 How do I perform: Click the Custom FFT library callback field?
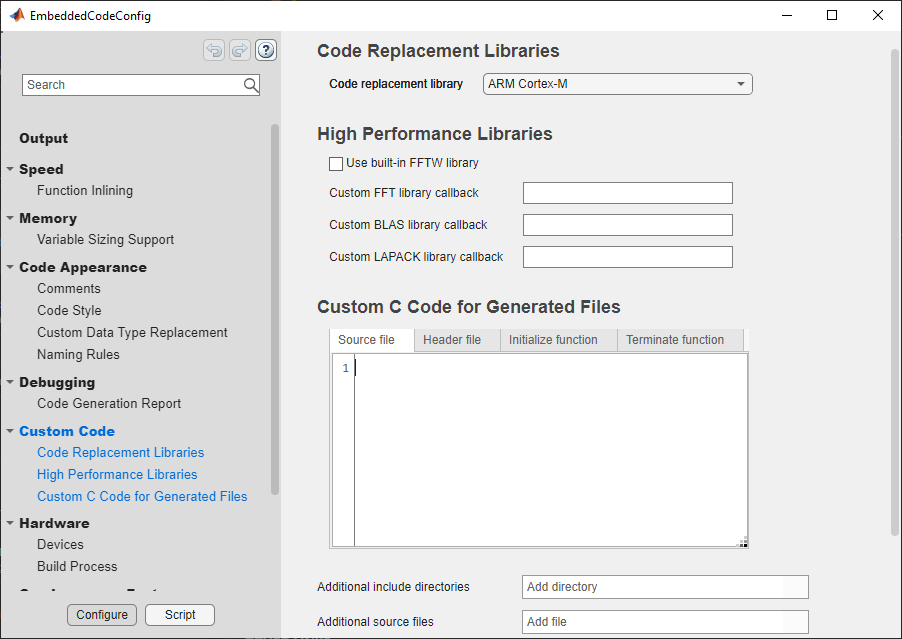[x=627, y=193]
